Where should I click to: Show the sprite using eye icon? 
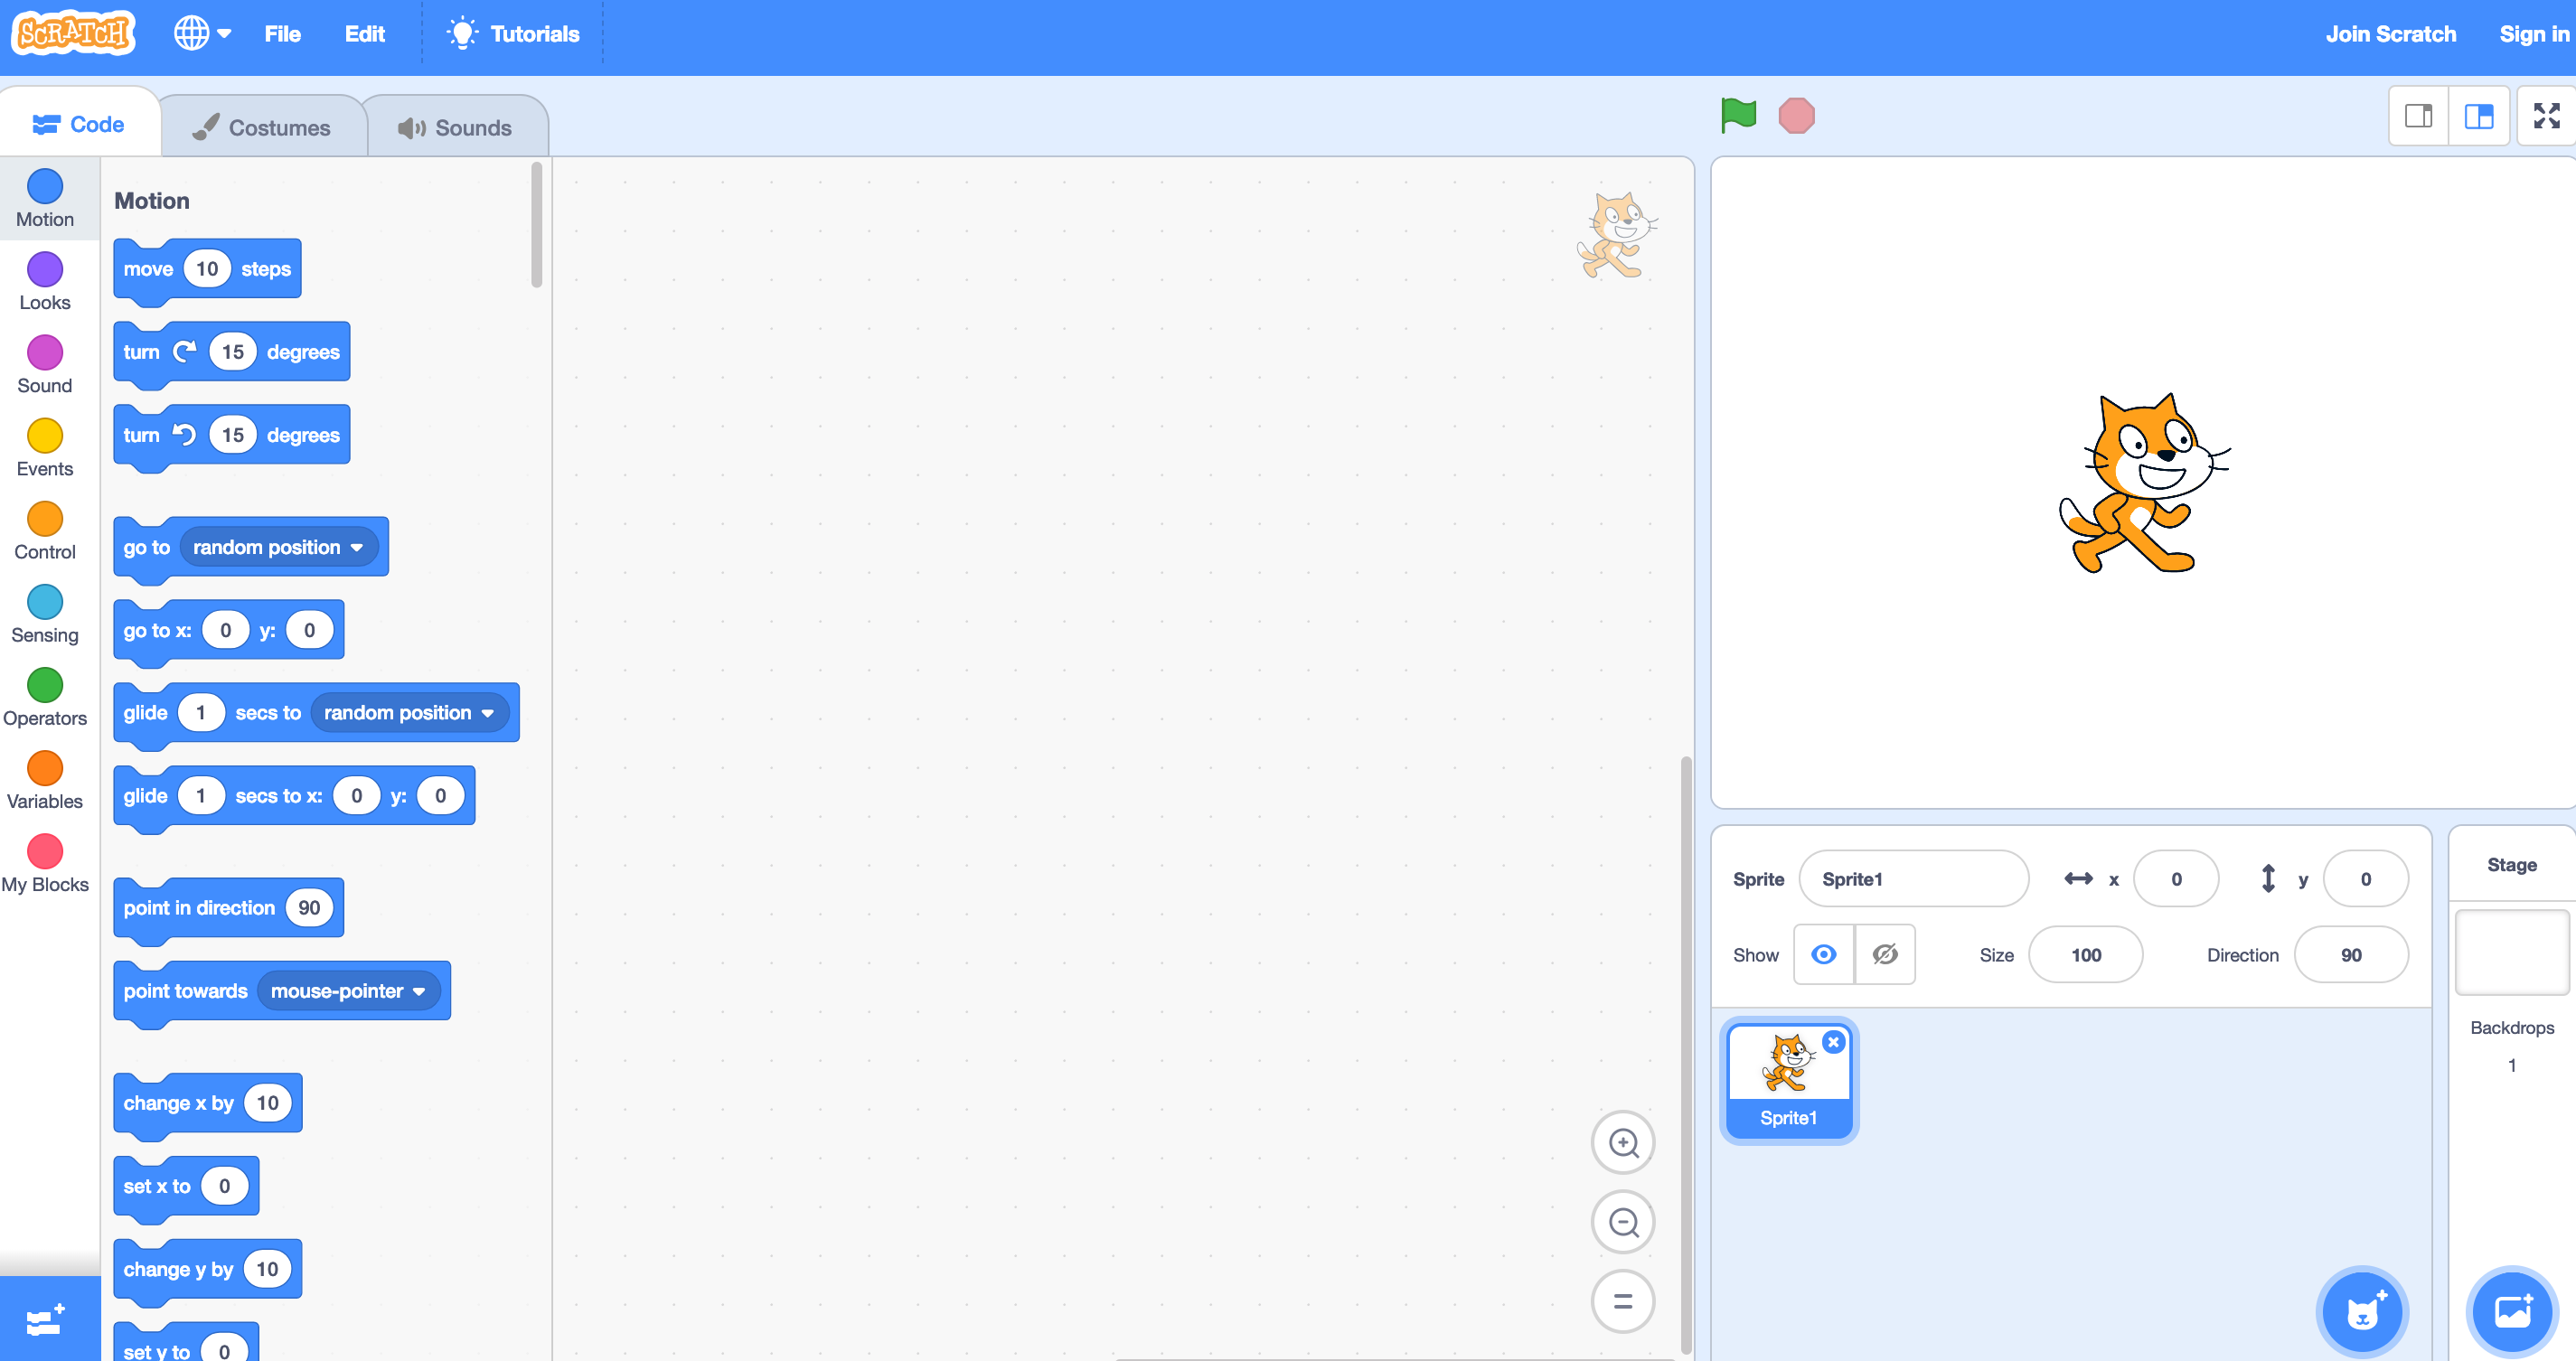point(1823,954)
